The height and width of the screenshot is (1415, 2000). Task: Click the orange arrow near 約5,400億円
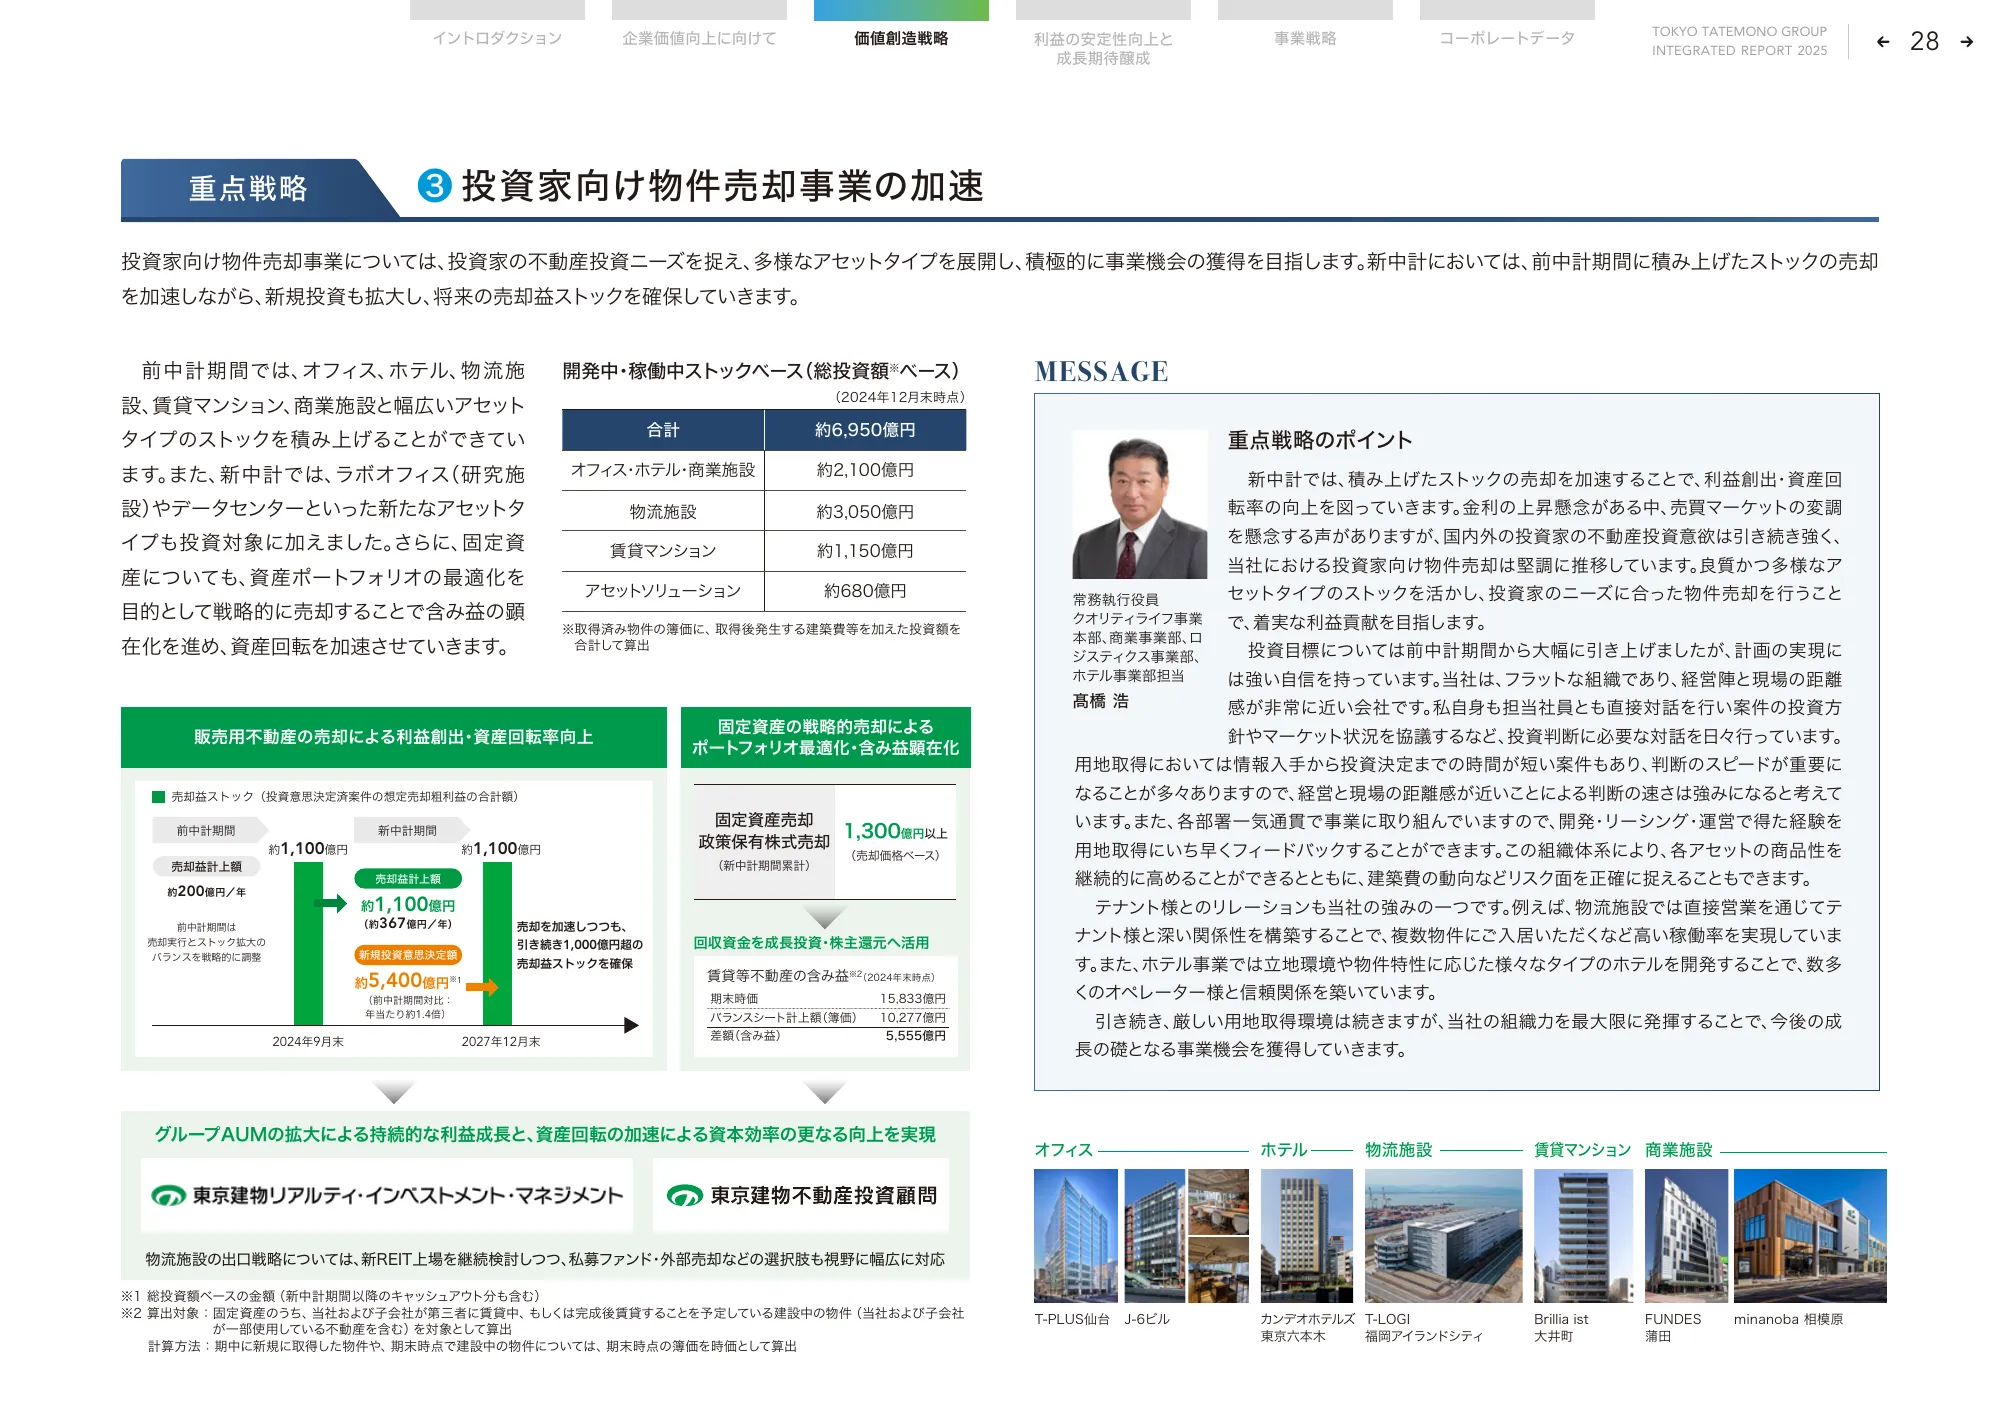click(x=482, y=987)
